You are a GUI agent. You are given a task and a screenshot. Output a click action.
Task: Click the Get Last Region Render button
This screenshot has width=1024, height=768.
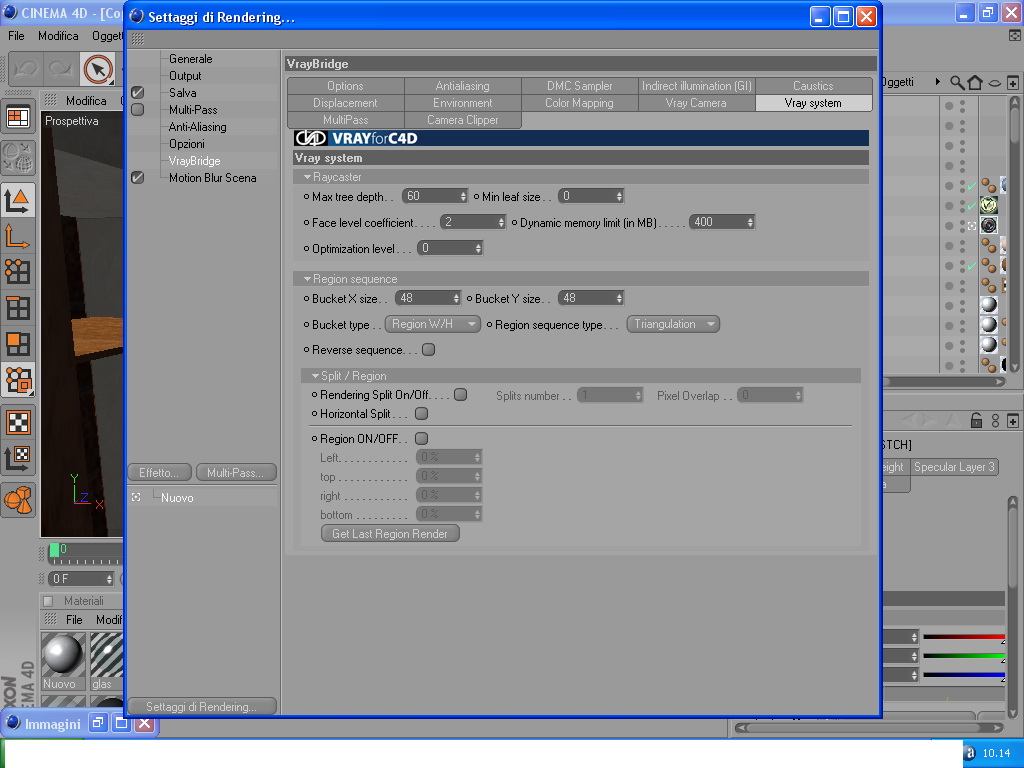390,534
